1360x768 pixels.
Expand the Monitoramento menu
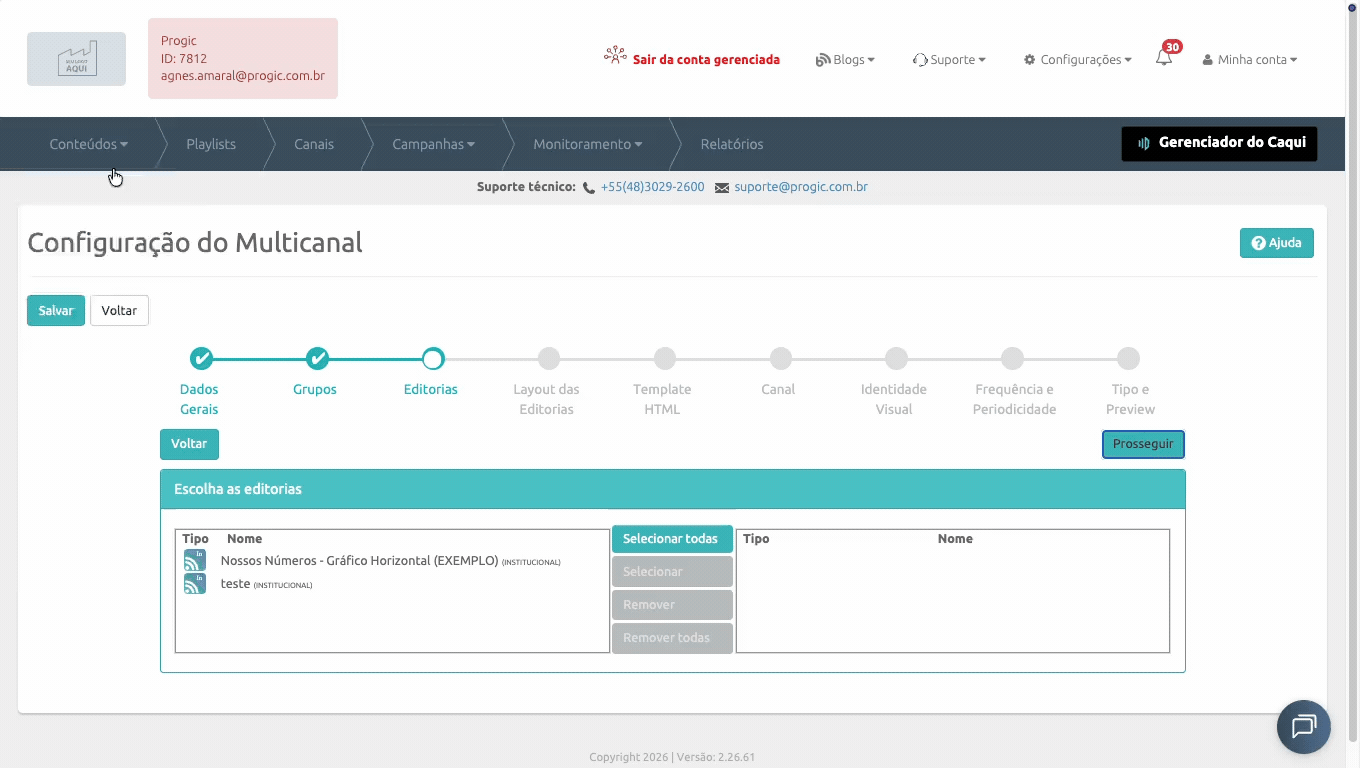[587, 144]
